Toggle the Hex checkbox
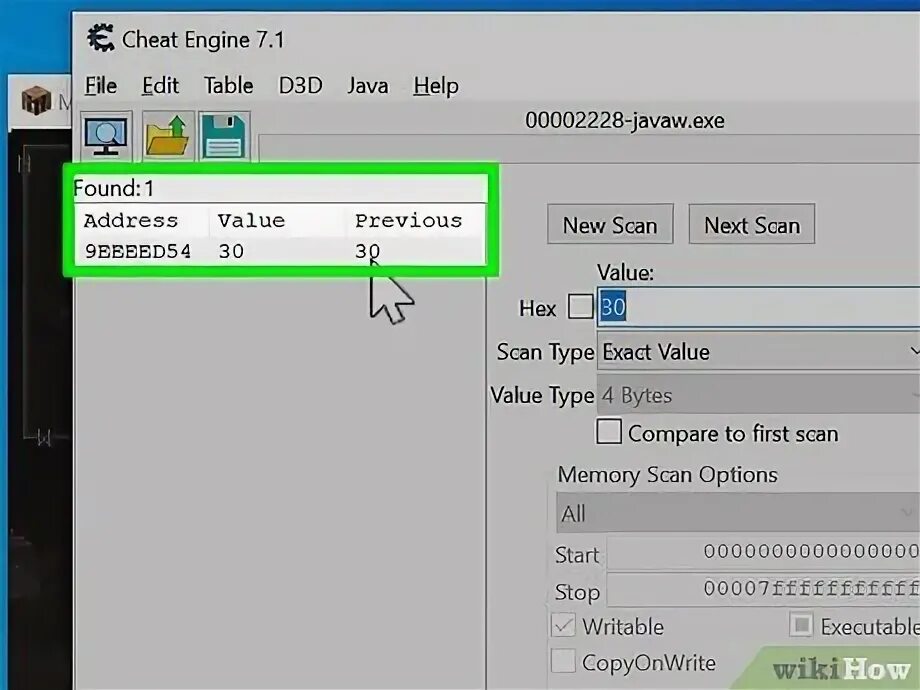920x690 pixels. pyautogui.click(x=580, y=307)
